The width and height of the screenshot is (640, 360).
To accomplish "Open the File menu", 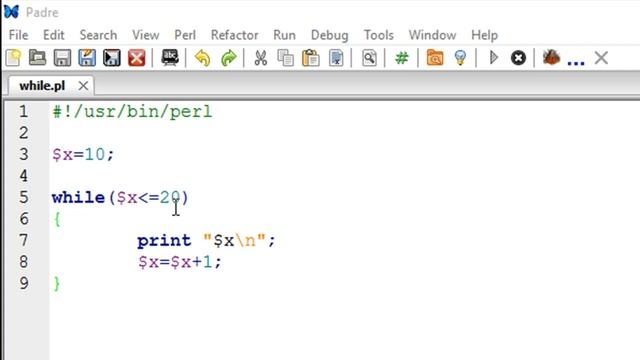I will tap(18, 35).
